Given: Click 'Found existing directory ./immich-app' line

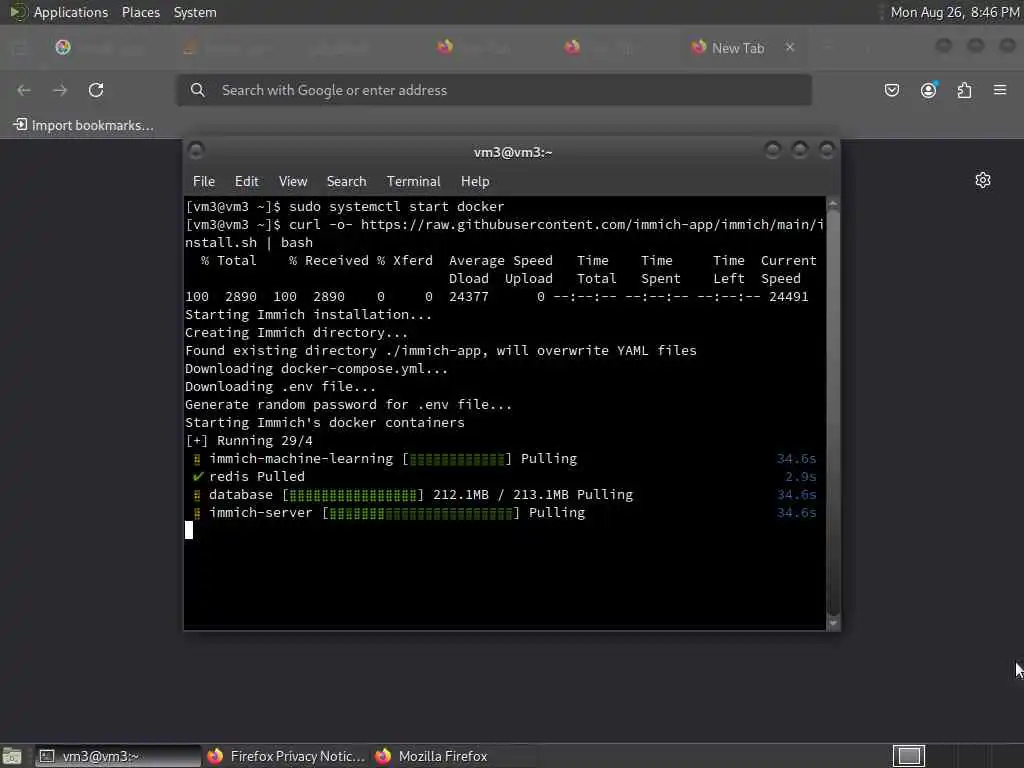Looking at the screenshot, I should tap(441, 351).
